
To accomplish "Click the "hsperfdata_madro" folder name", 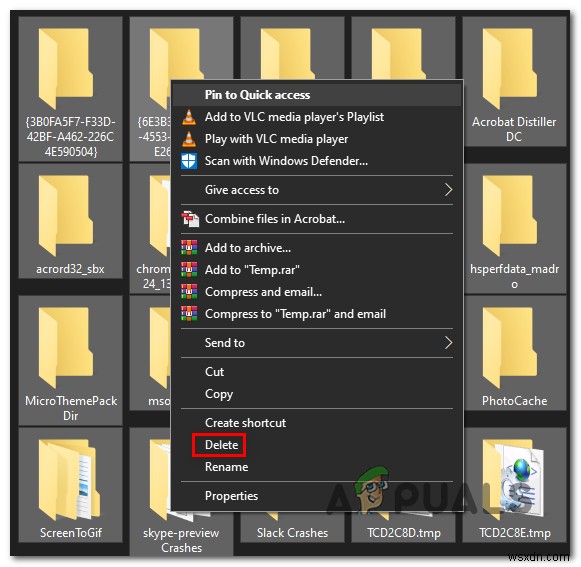I will [x=514, y=276].
